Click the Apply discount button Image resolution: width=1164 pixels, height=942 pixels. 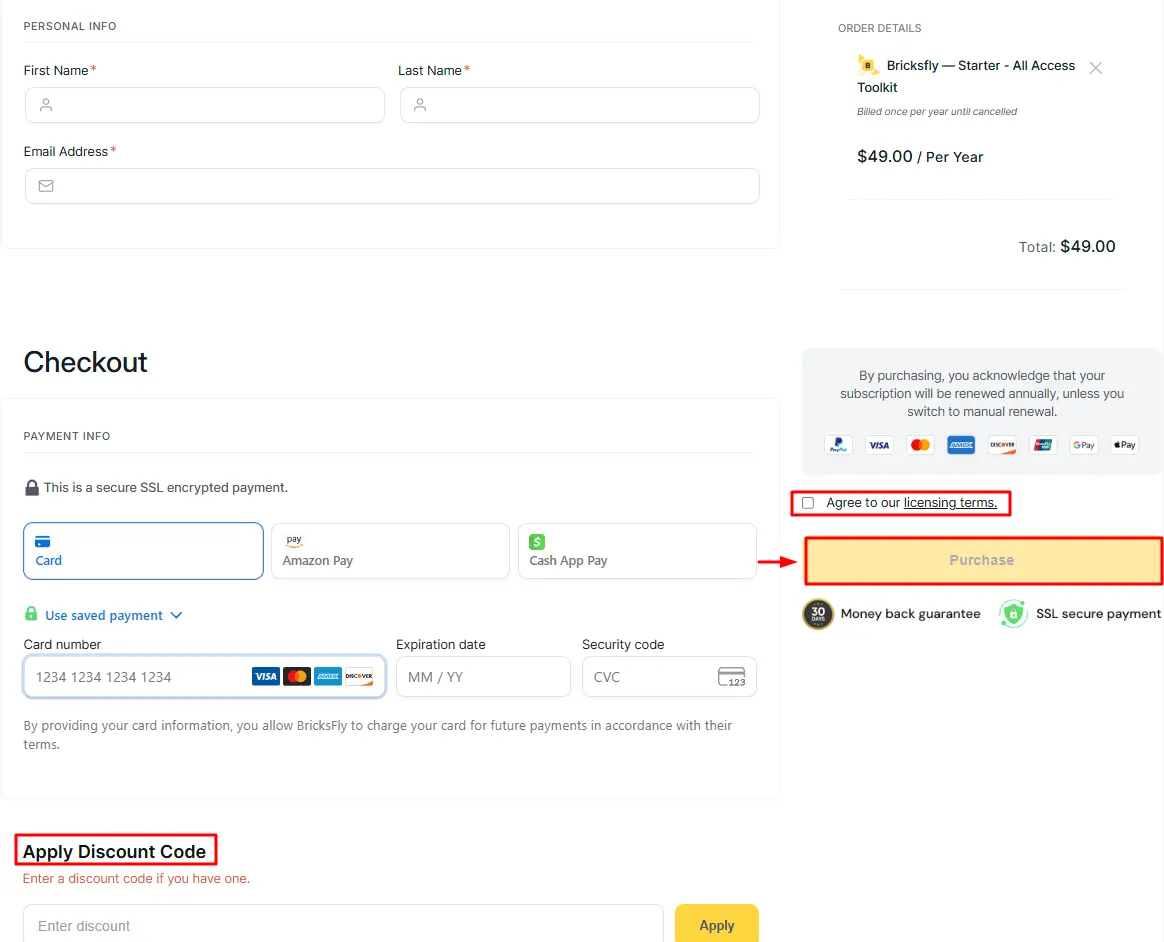coord(716,925)
